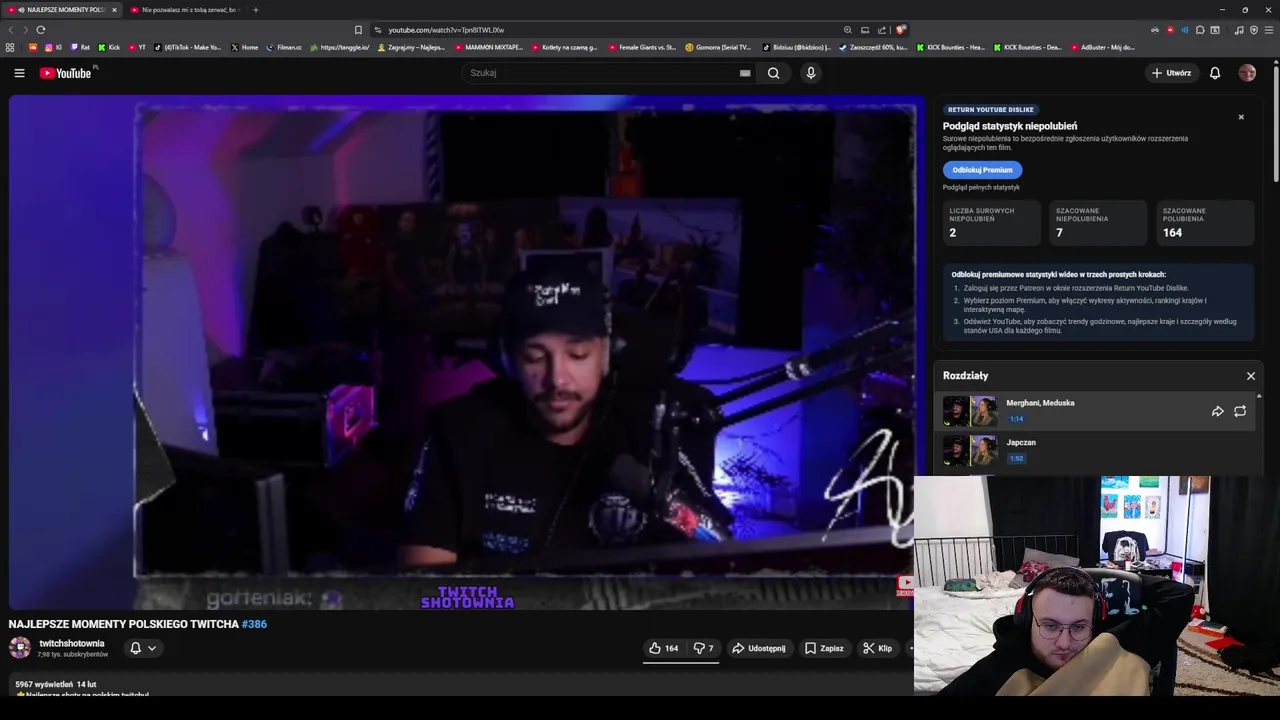Open the media control music note icon
This screenshot has height=720, width=1280.
tap(1239, 30)
